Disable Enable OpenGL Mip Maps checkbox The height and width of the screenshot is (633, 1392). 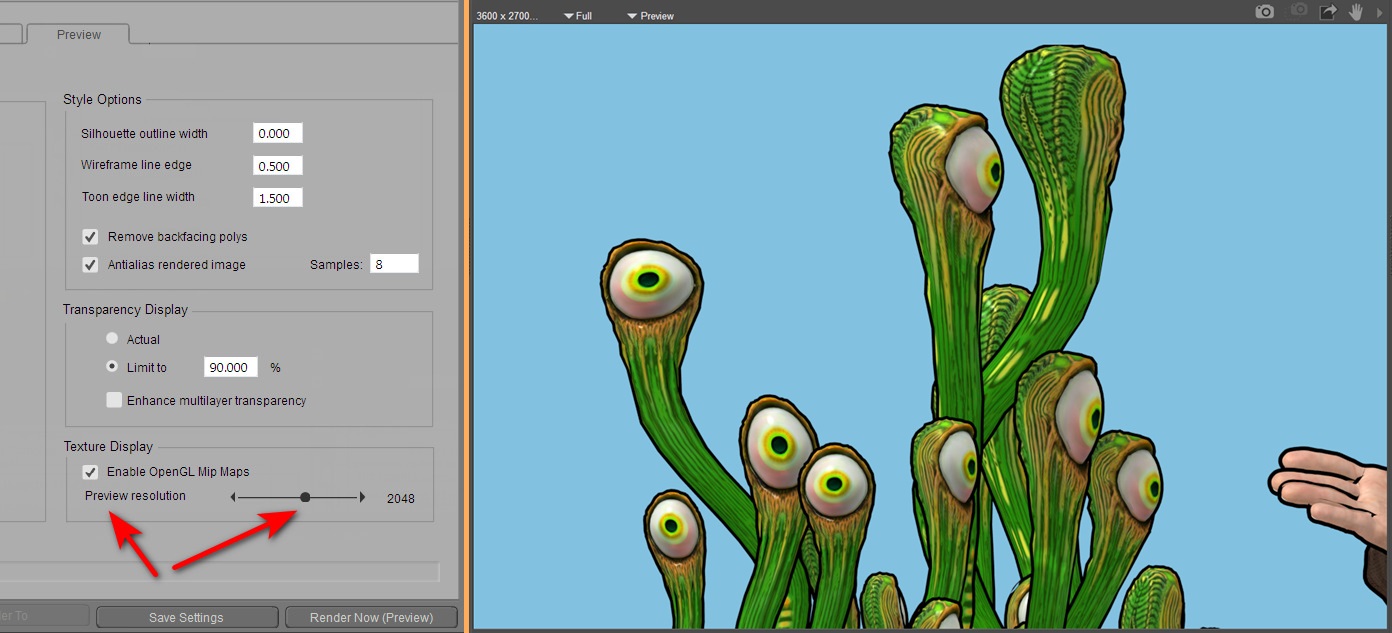pyautogui.click(x=90, y=472)
